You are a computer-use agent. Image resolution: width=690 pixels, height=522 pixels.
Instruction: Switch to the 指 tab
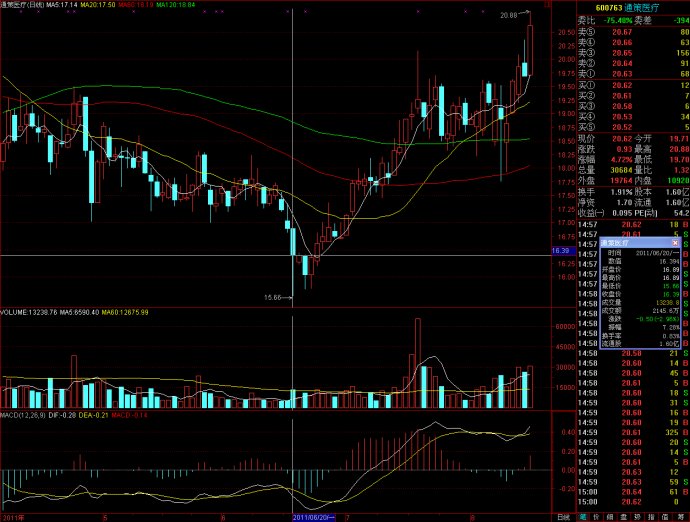click(651, 517)
